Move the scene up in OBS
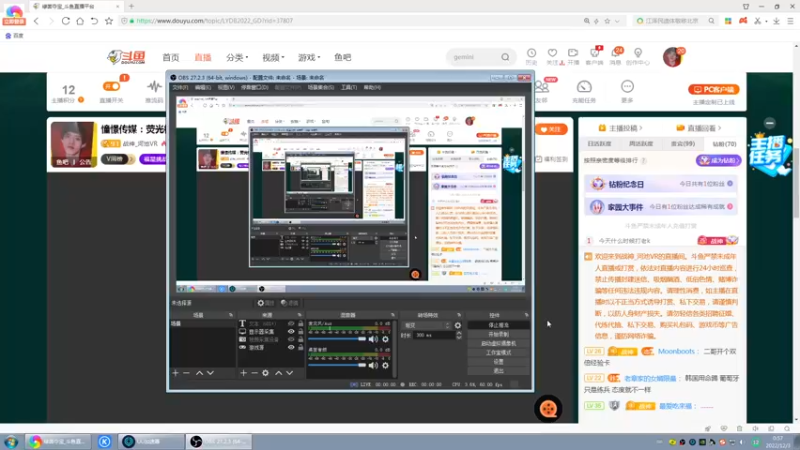Viewport: 800px width, 450px height. 199,373
